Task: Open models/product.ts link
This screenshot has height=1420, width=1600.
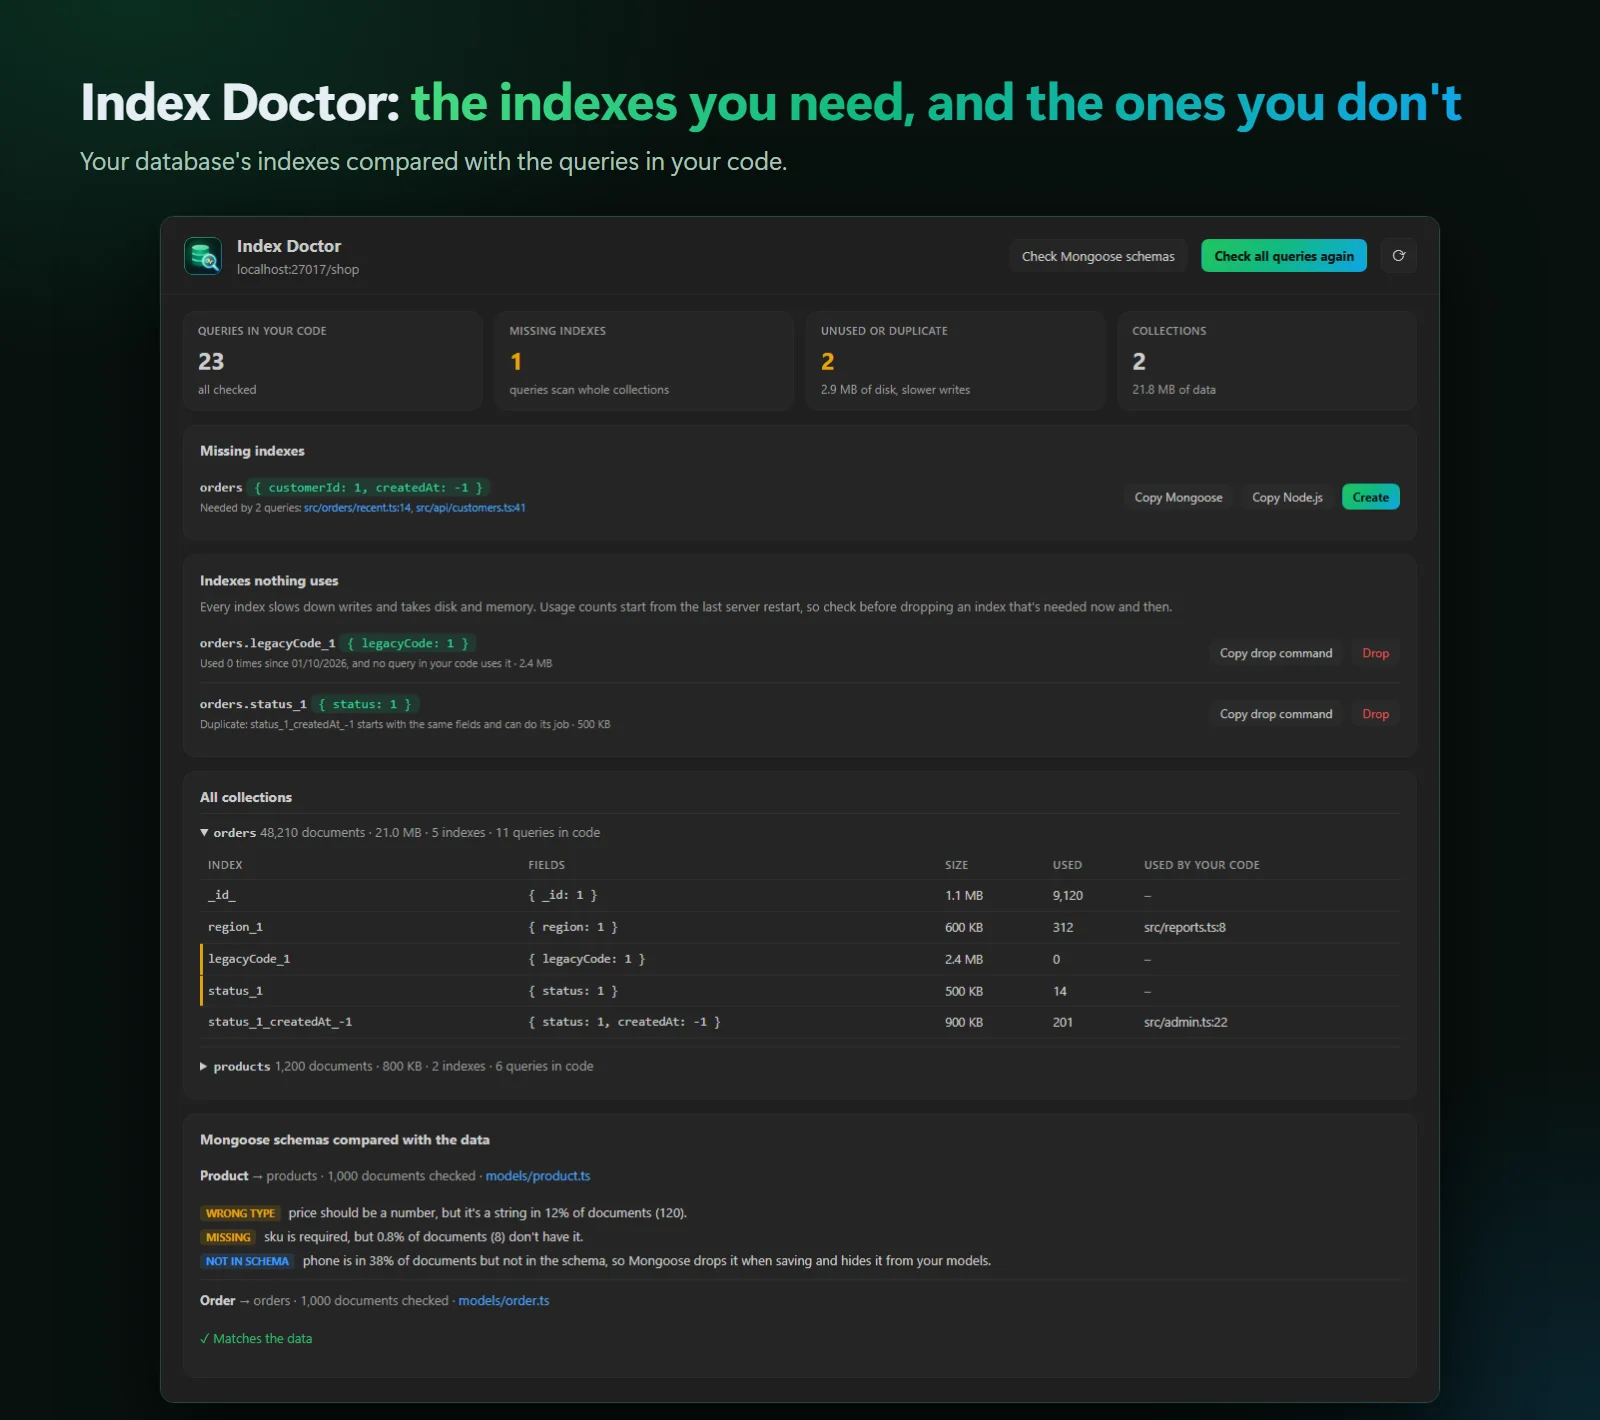Action: (538, 1176)
